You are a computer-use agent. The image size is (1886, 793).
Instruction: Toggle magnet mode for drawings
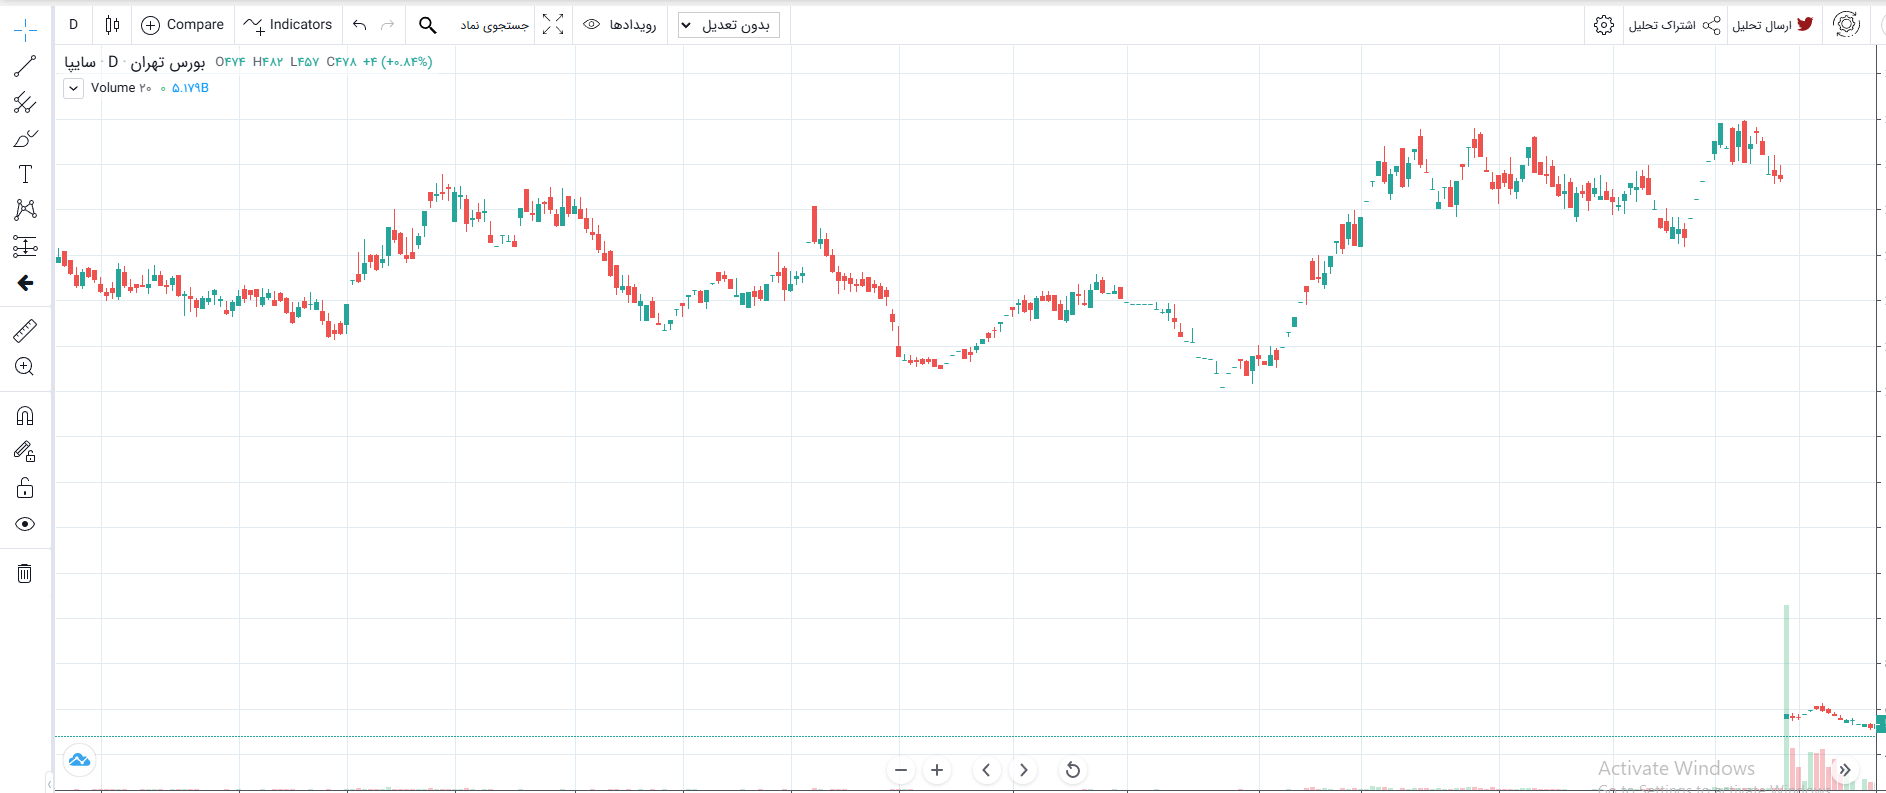pos(25,416)
